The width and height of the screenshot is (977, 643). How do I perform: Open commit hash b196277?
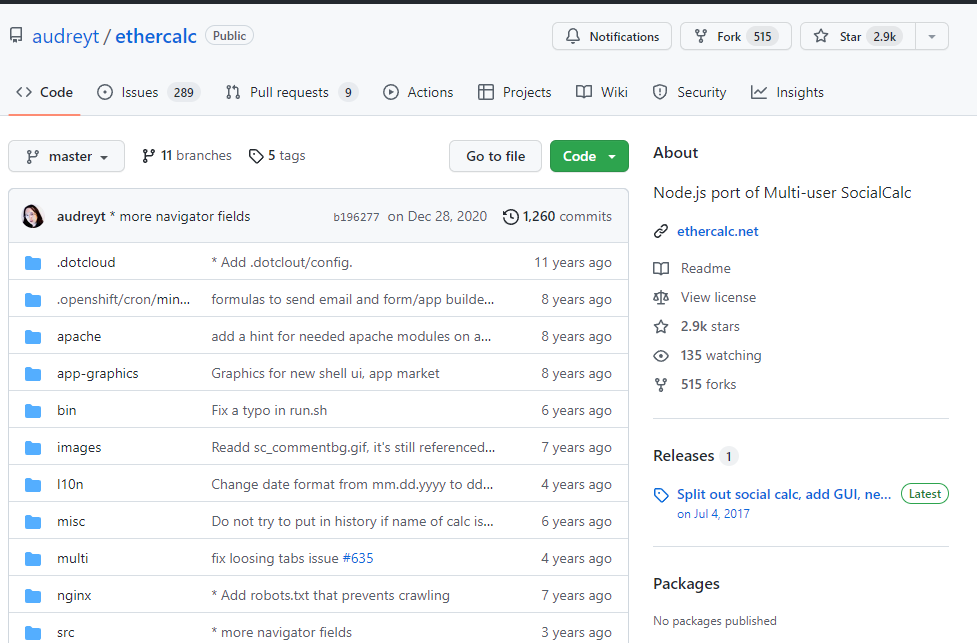point(356,217)
